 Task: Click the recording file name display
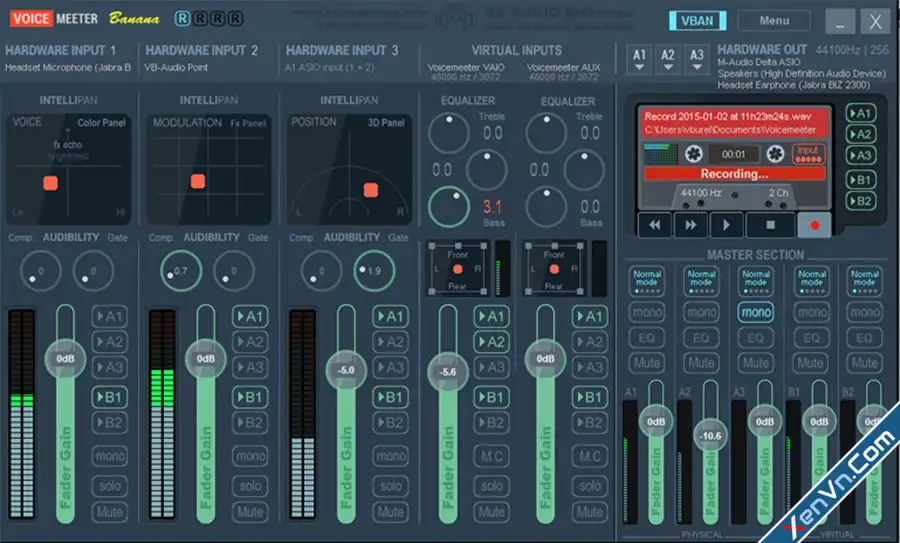pyautogui.click(x=734, y=123)
